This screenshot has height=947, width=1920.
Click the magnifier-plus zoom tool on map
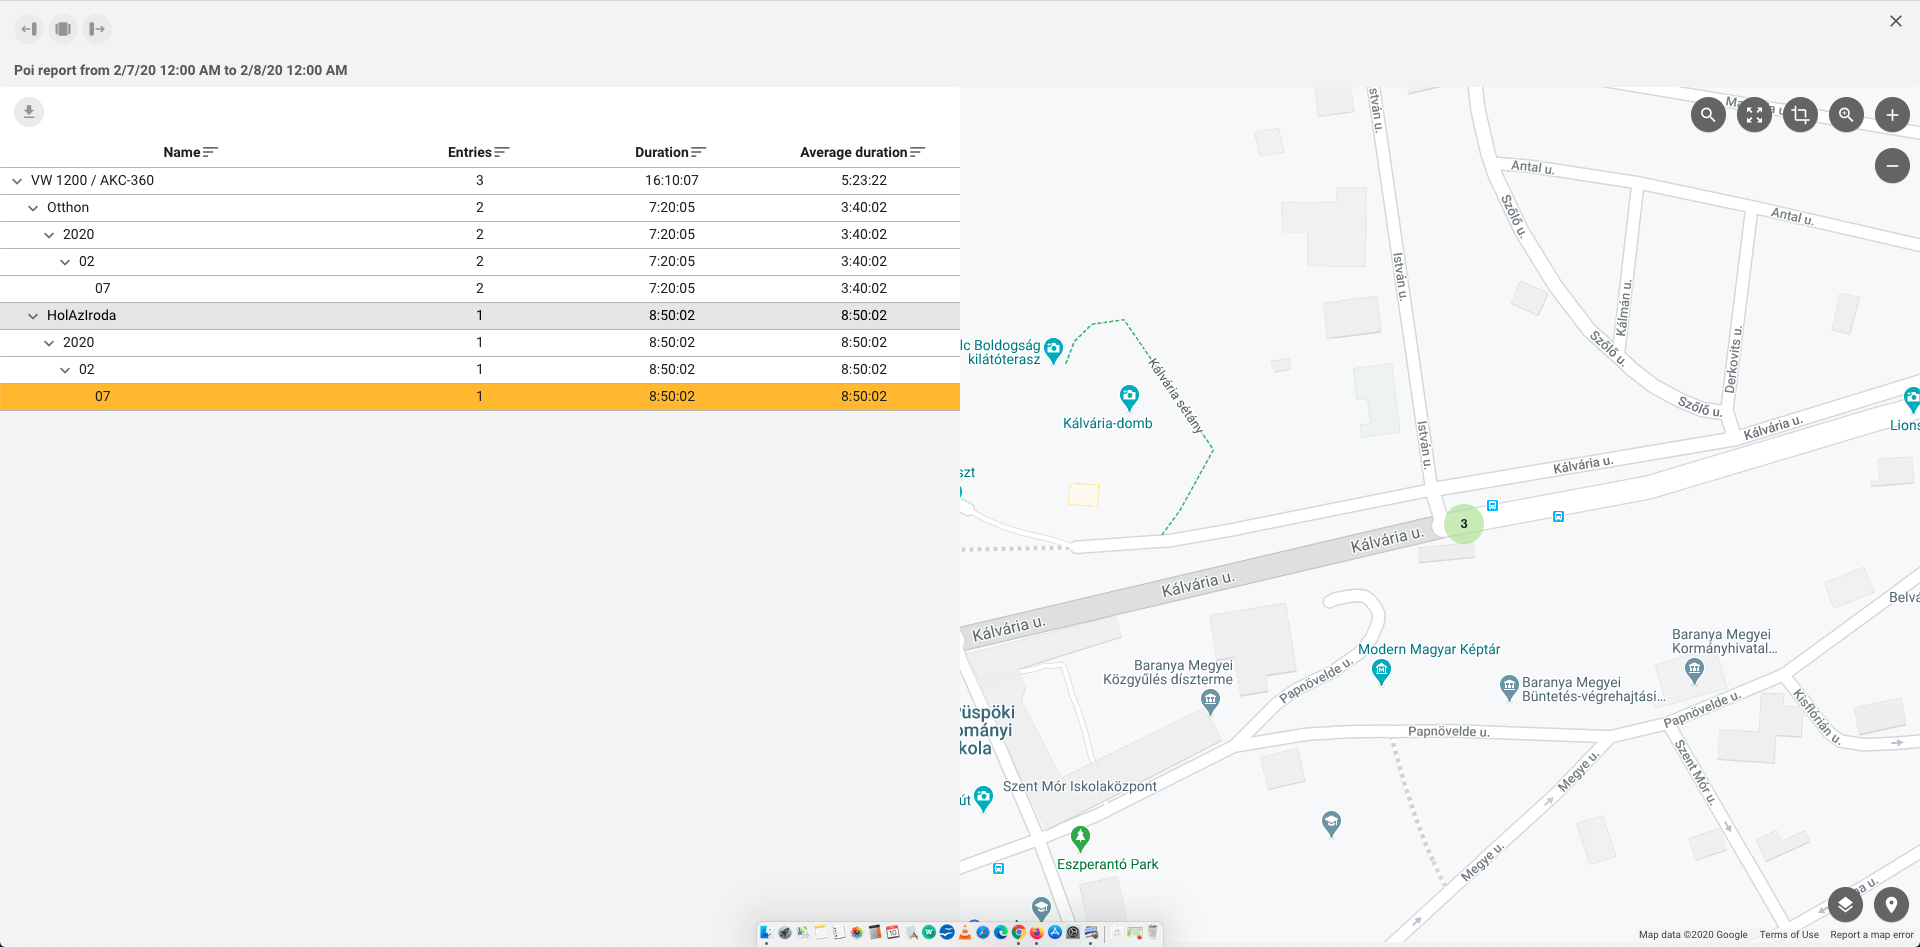pyautogui.click(x=1846, y=115)
